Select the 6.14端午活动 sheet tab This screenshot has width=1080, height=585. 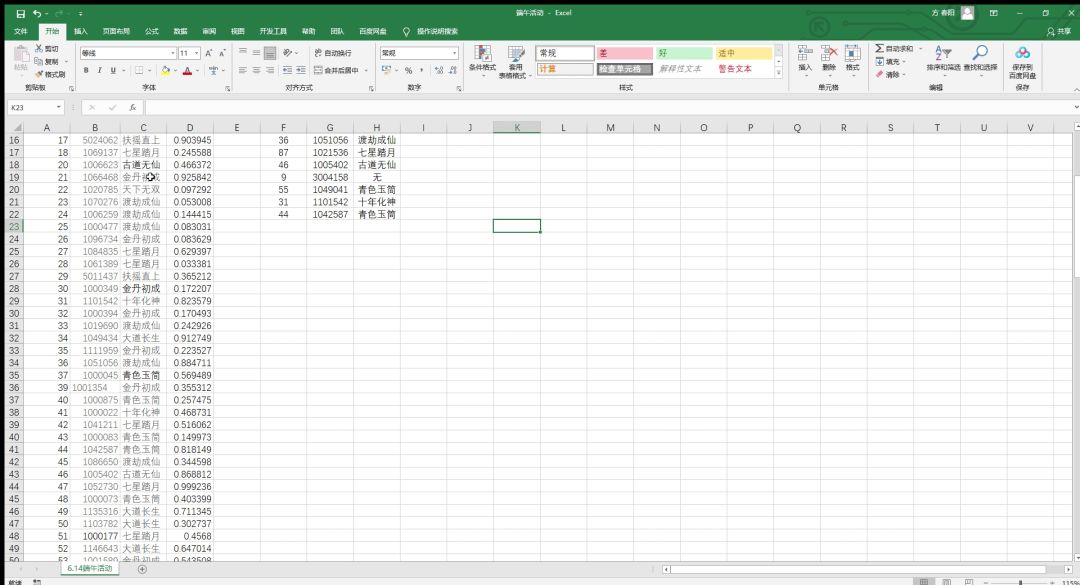click(x=89, y=569)
